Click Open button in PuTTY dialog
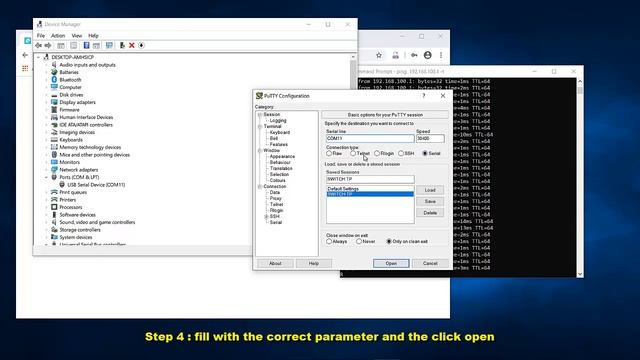The width and height of the screenshot is (640, 360). [x=391, y=264]
